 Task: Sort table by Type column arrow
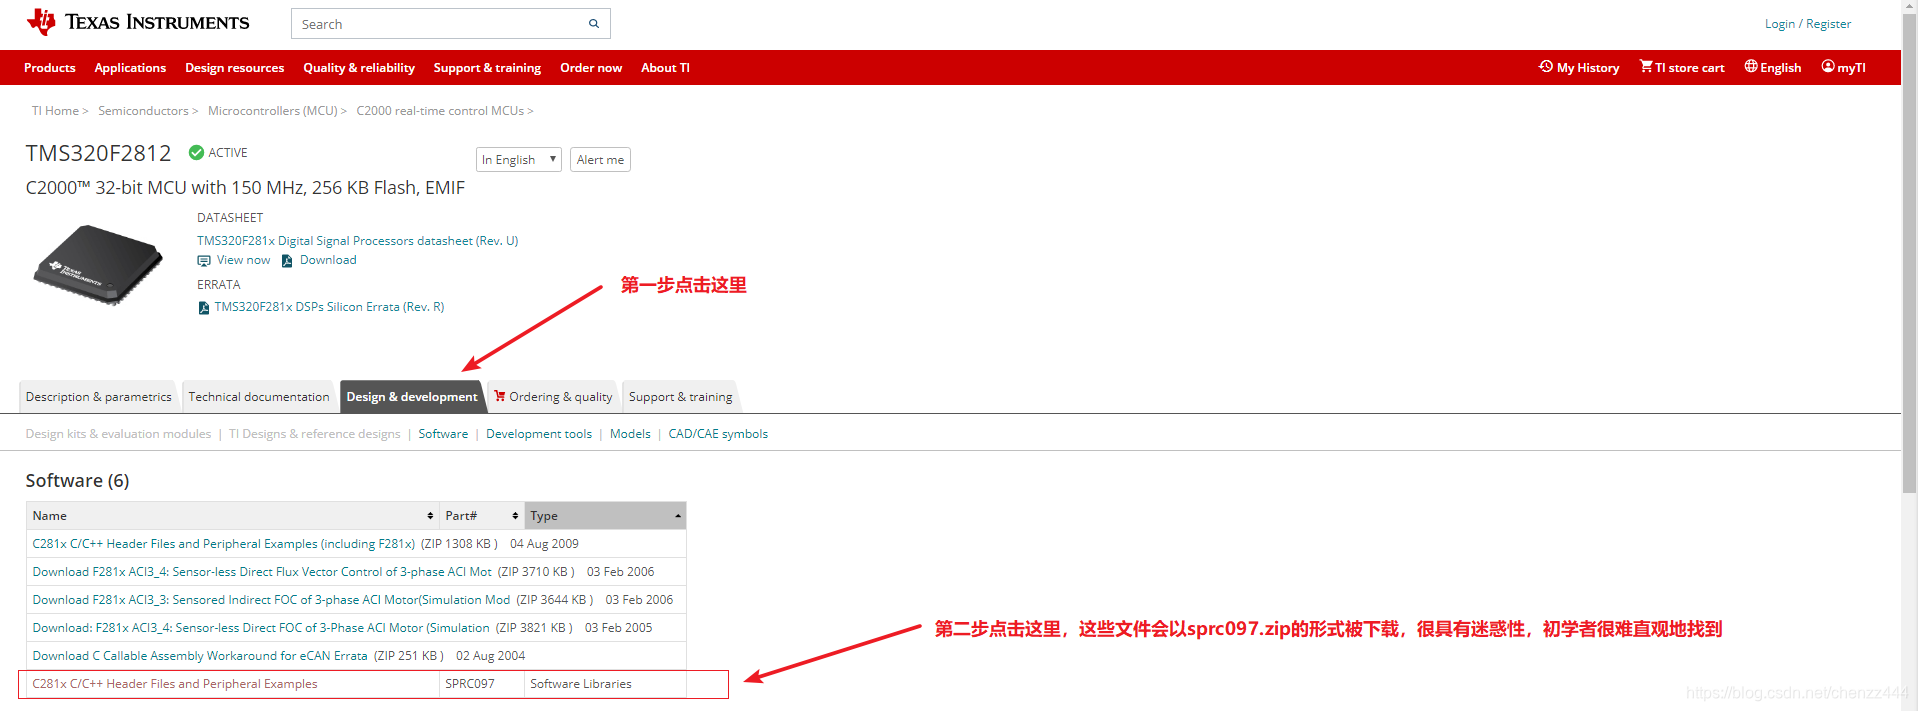pos(678,516)
